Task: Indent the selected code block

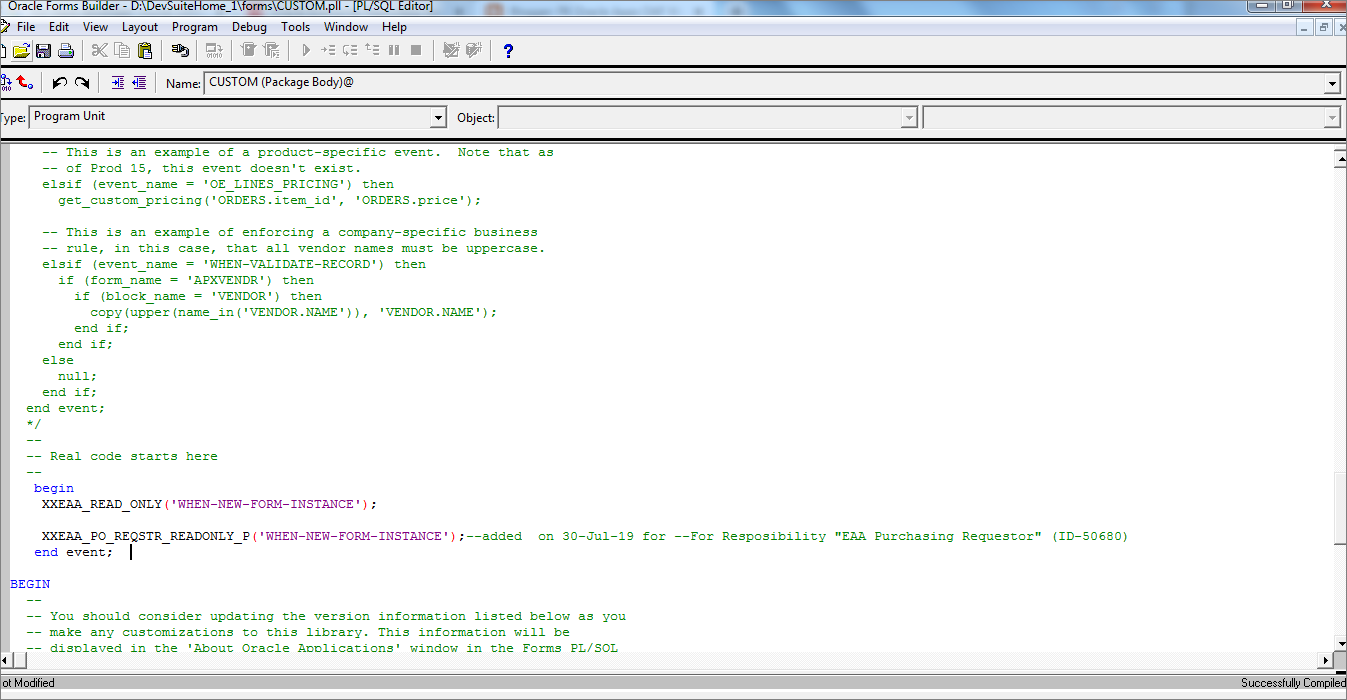Action: pyautogui.click(x=118, y=83)
